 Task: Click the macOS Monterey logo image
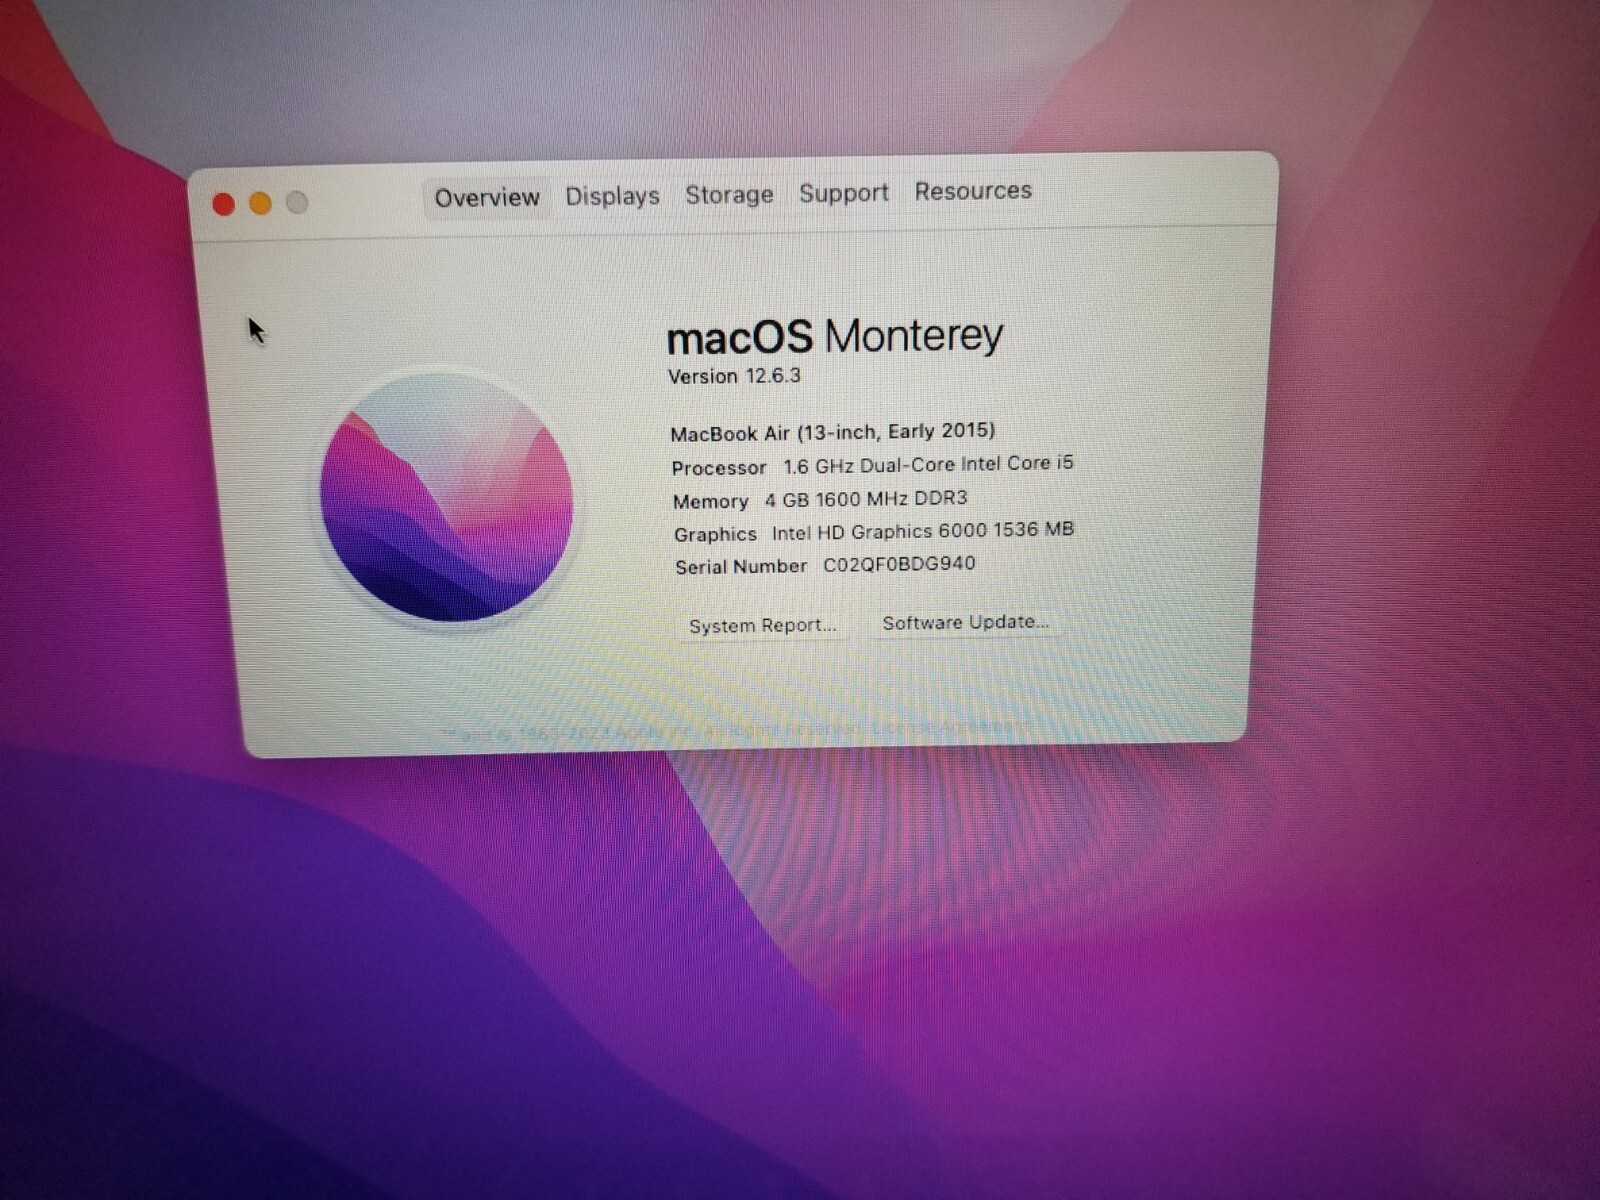click(447, 496)
